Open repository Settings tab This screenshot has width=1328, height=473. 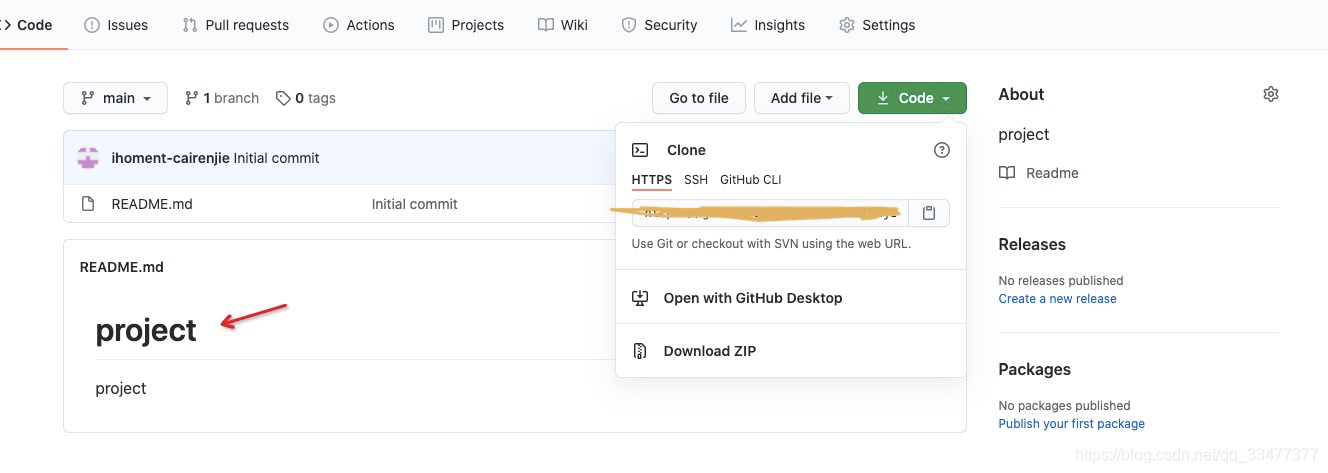877,25
